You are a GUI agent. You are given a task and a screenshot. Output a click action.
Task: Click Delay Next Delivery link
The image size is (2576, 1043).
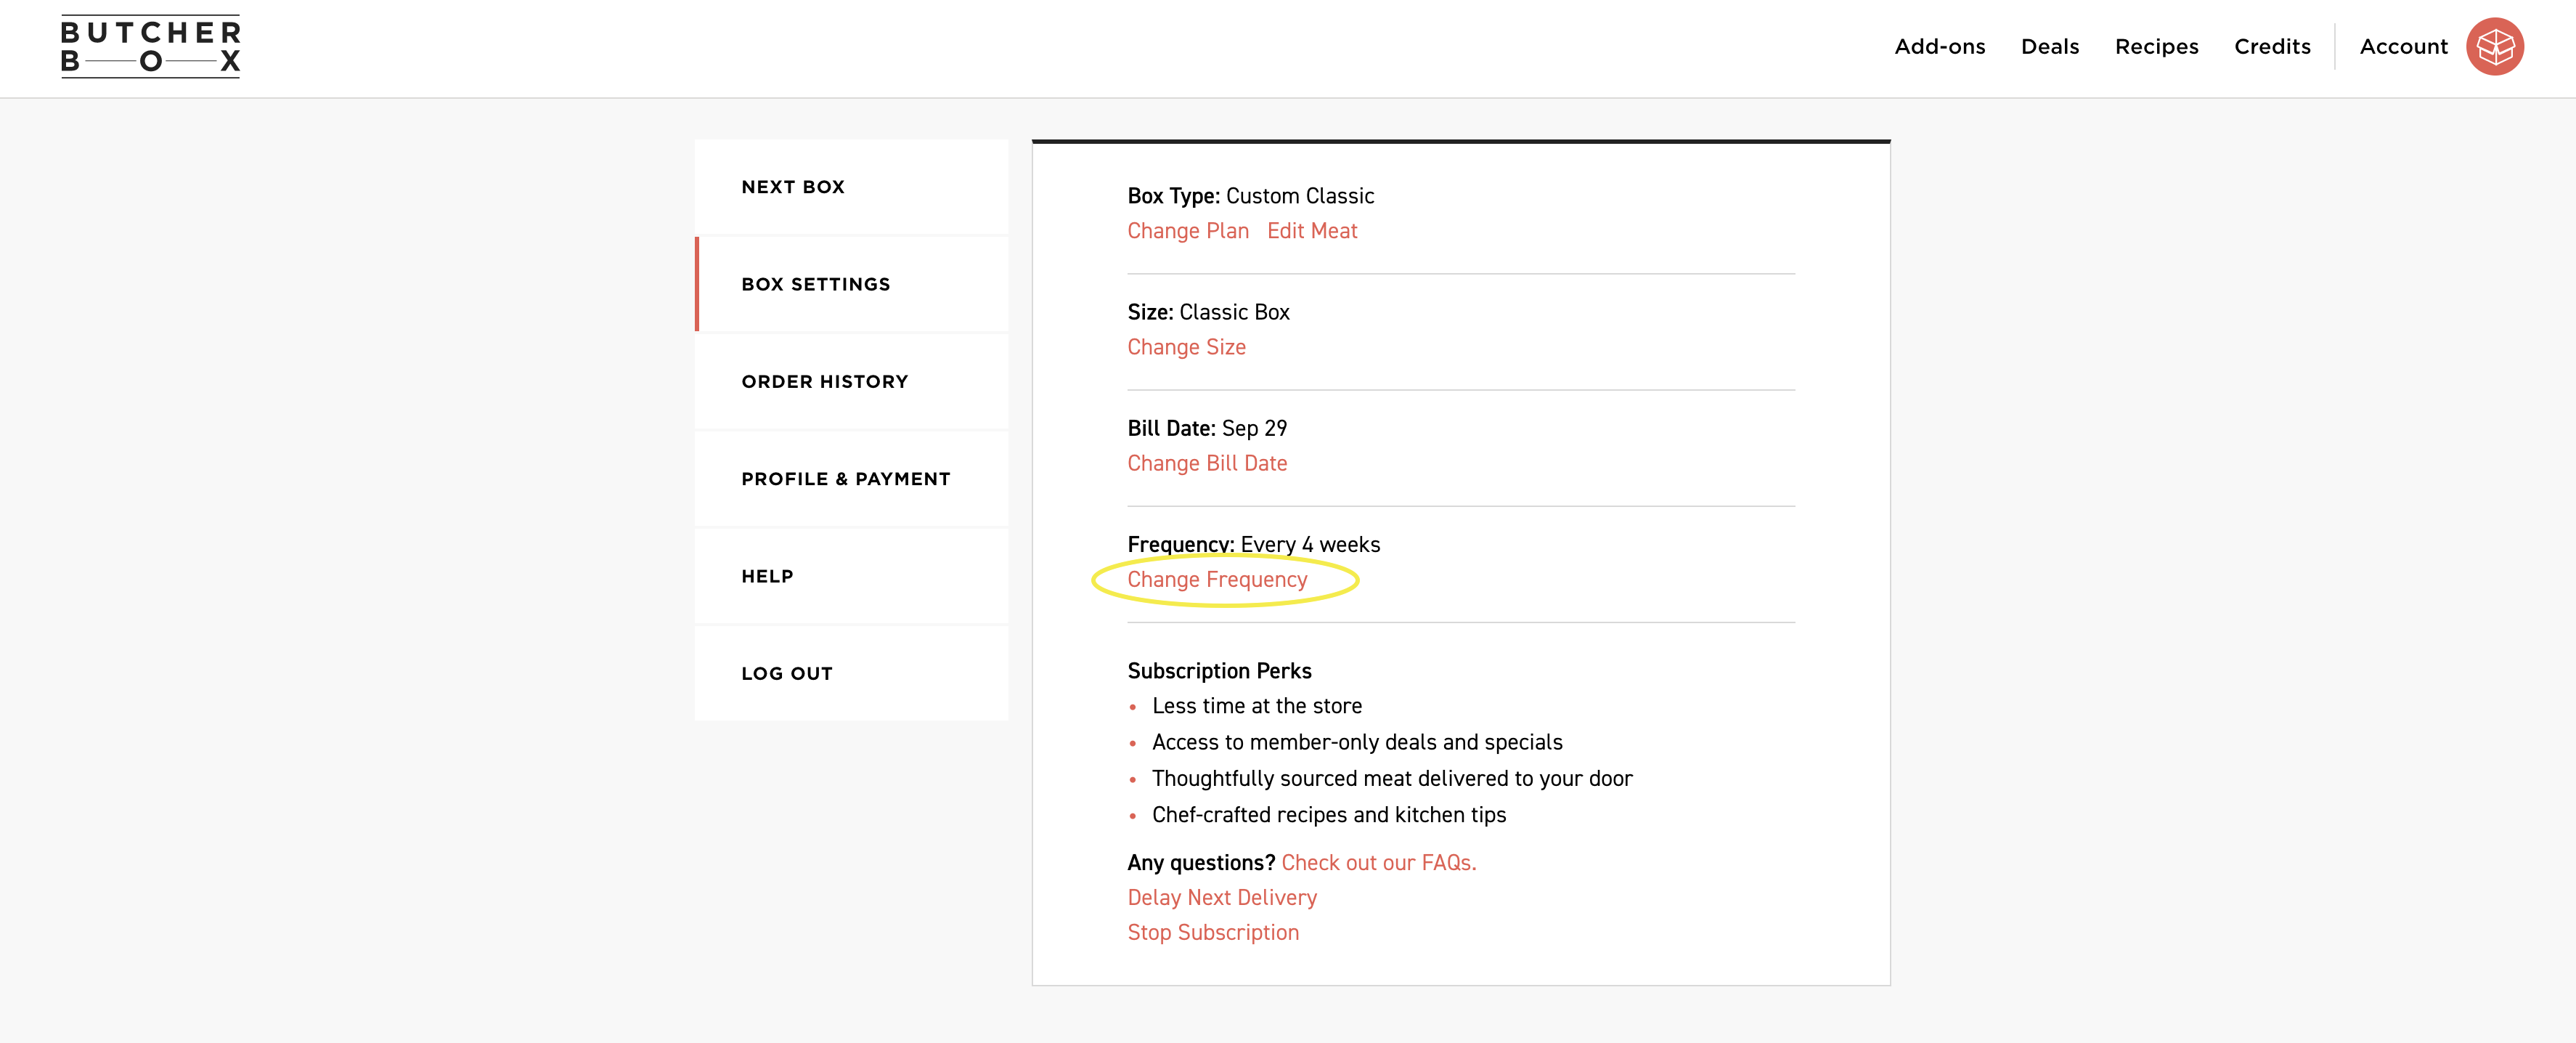pos(1221,898)
